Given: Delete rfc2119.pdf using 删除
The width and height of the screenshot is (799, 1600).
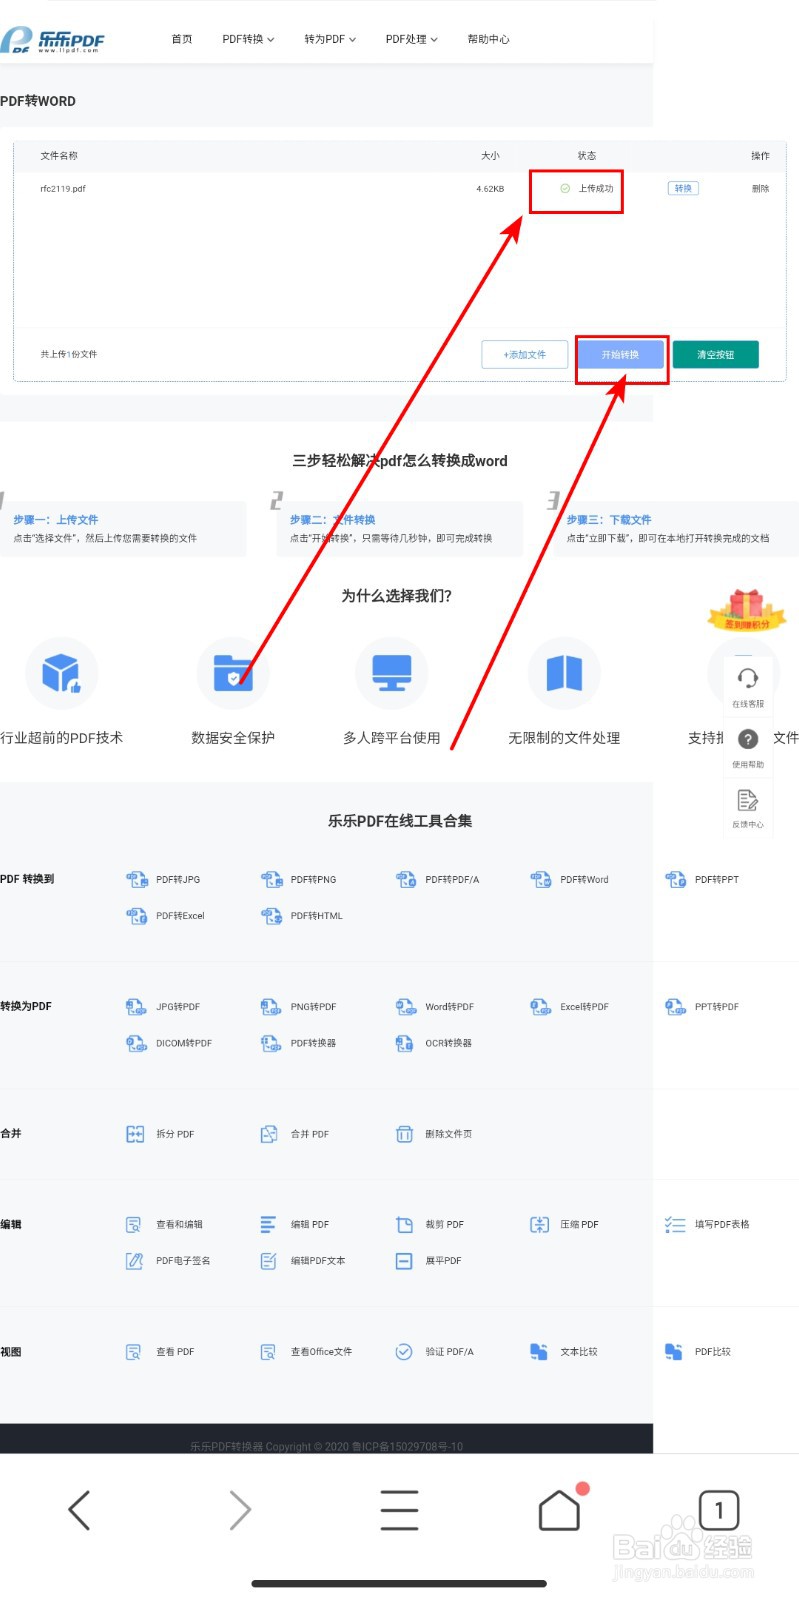Looking at the screenshot, I should pyautogui.click(x=761, y=188).
